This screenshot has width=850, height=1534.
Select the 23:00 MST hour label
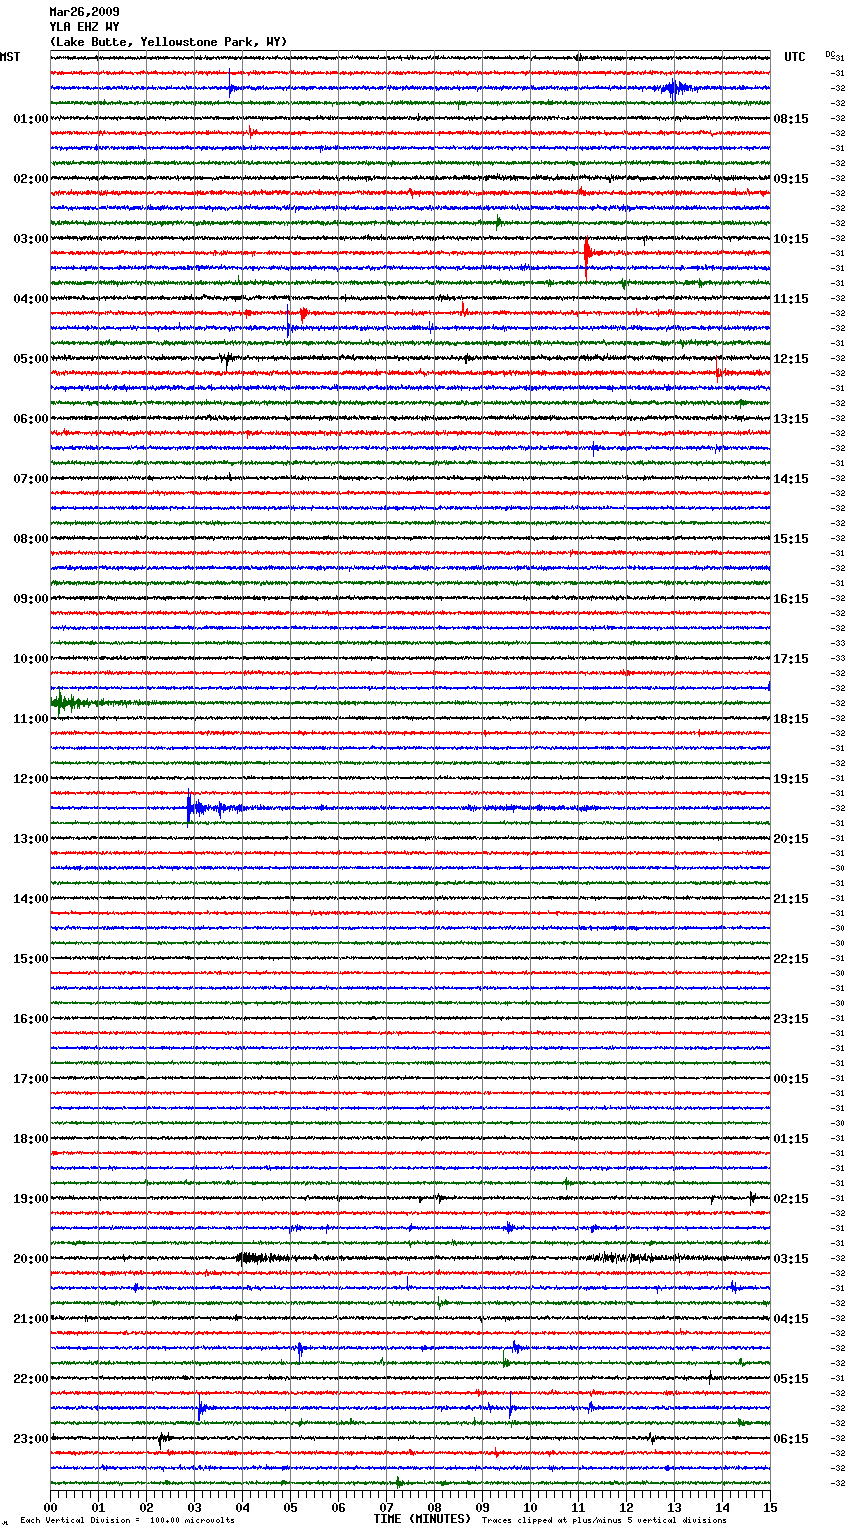pyautogui.click(x=31, y=1439)
